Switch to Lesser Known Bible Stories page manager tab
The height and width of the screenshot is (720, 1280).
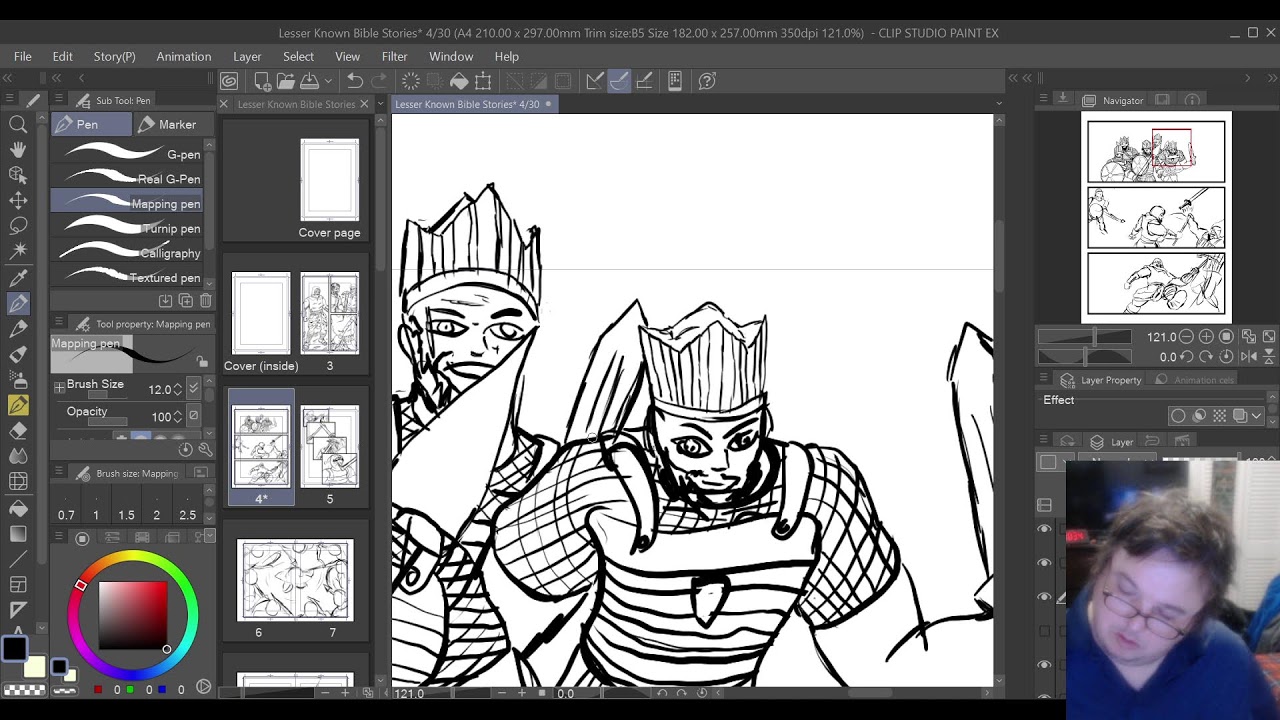pos(296,104)
